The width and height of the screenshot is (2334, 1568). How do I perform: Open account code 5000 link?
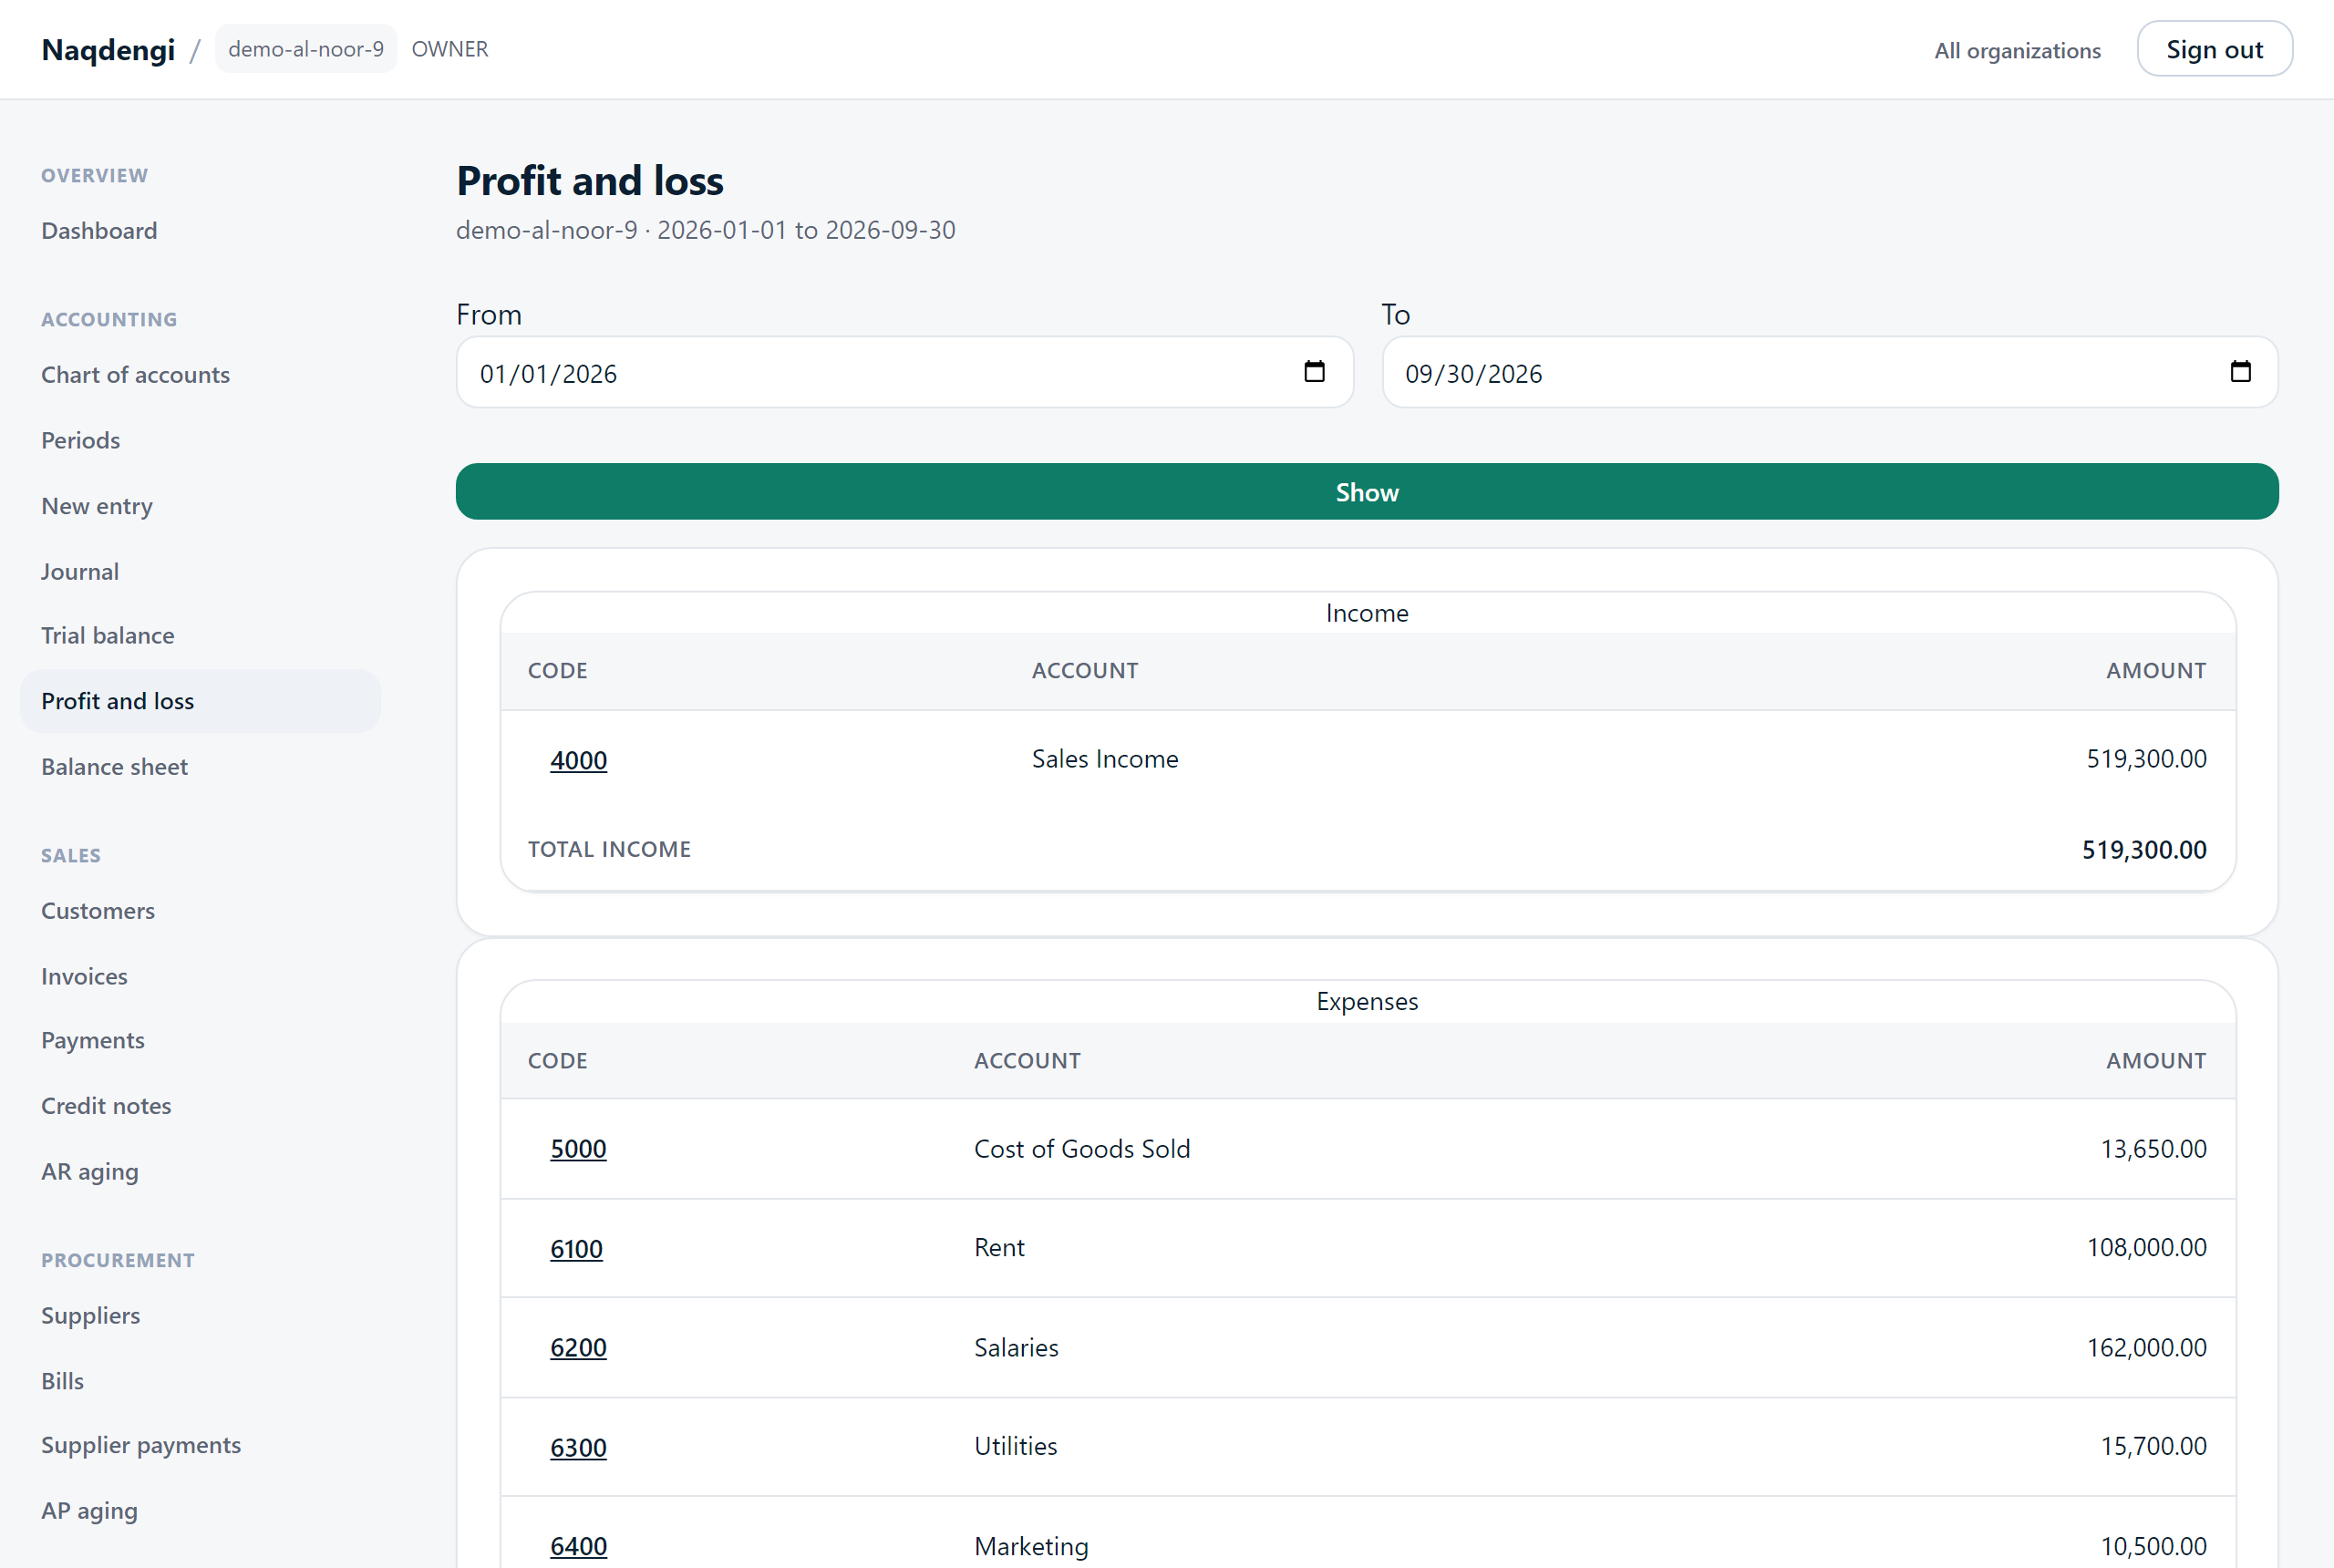578,1149
